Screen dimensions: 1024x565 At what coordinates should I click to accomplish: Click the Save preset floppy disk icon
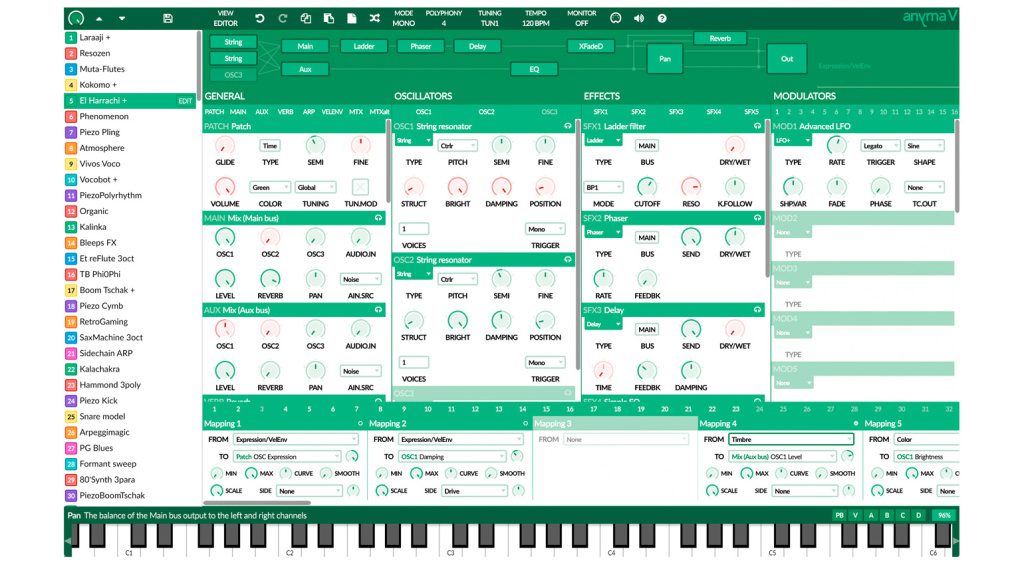[168, 18]
